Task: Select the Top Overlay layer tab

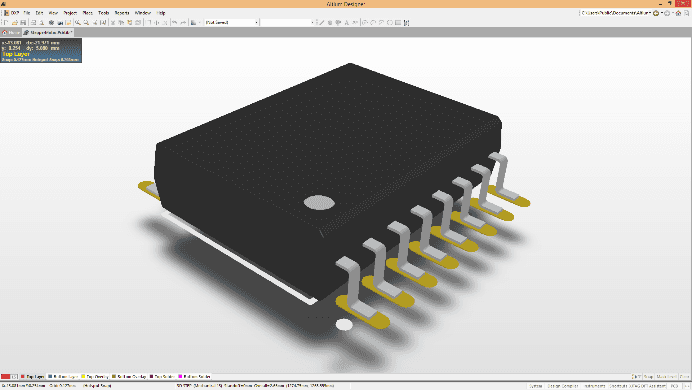Action: coord(95,376)
